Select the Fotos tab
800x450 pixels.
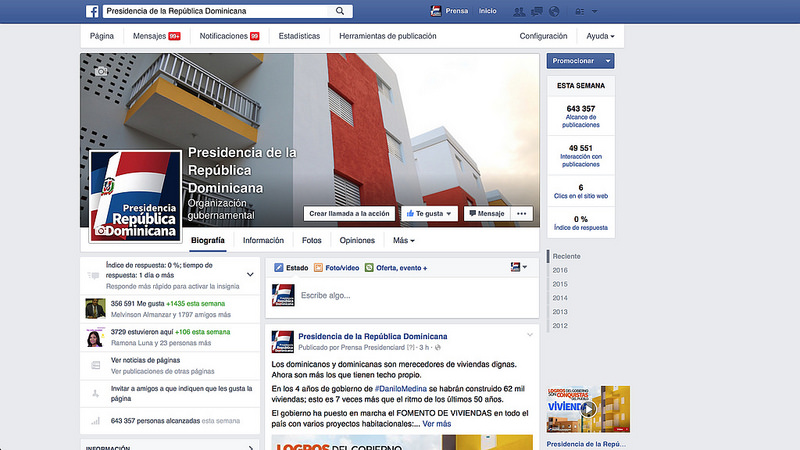[312, 240]
